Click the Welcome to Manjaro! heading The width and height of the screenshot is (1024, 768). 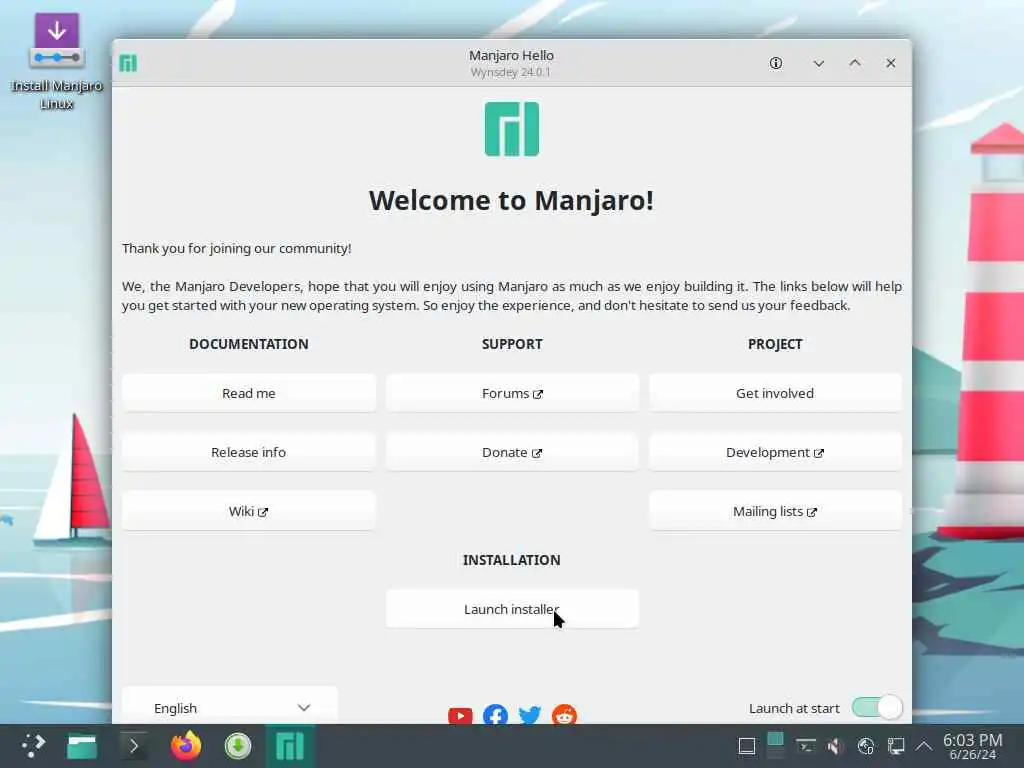(x=511, y=200)
